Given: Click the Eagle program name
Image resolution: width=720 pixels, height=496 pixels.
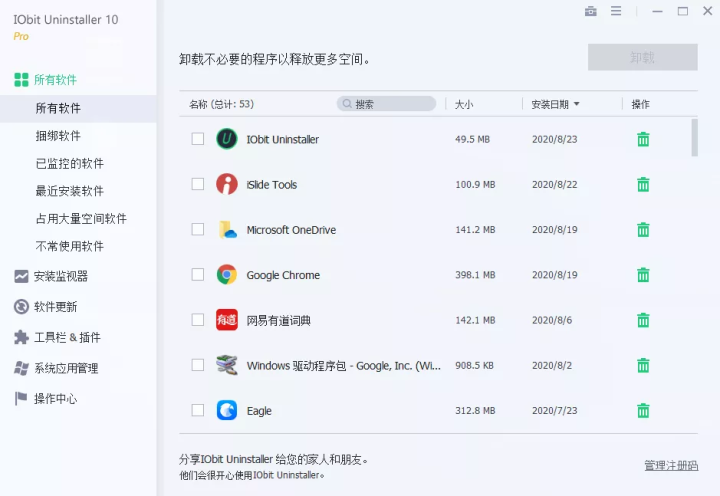Looking at the screenshot, I should (x=259, y=411).
